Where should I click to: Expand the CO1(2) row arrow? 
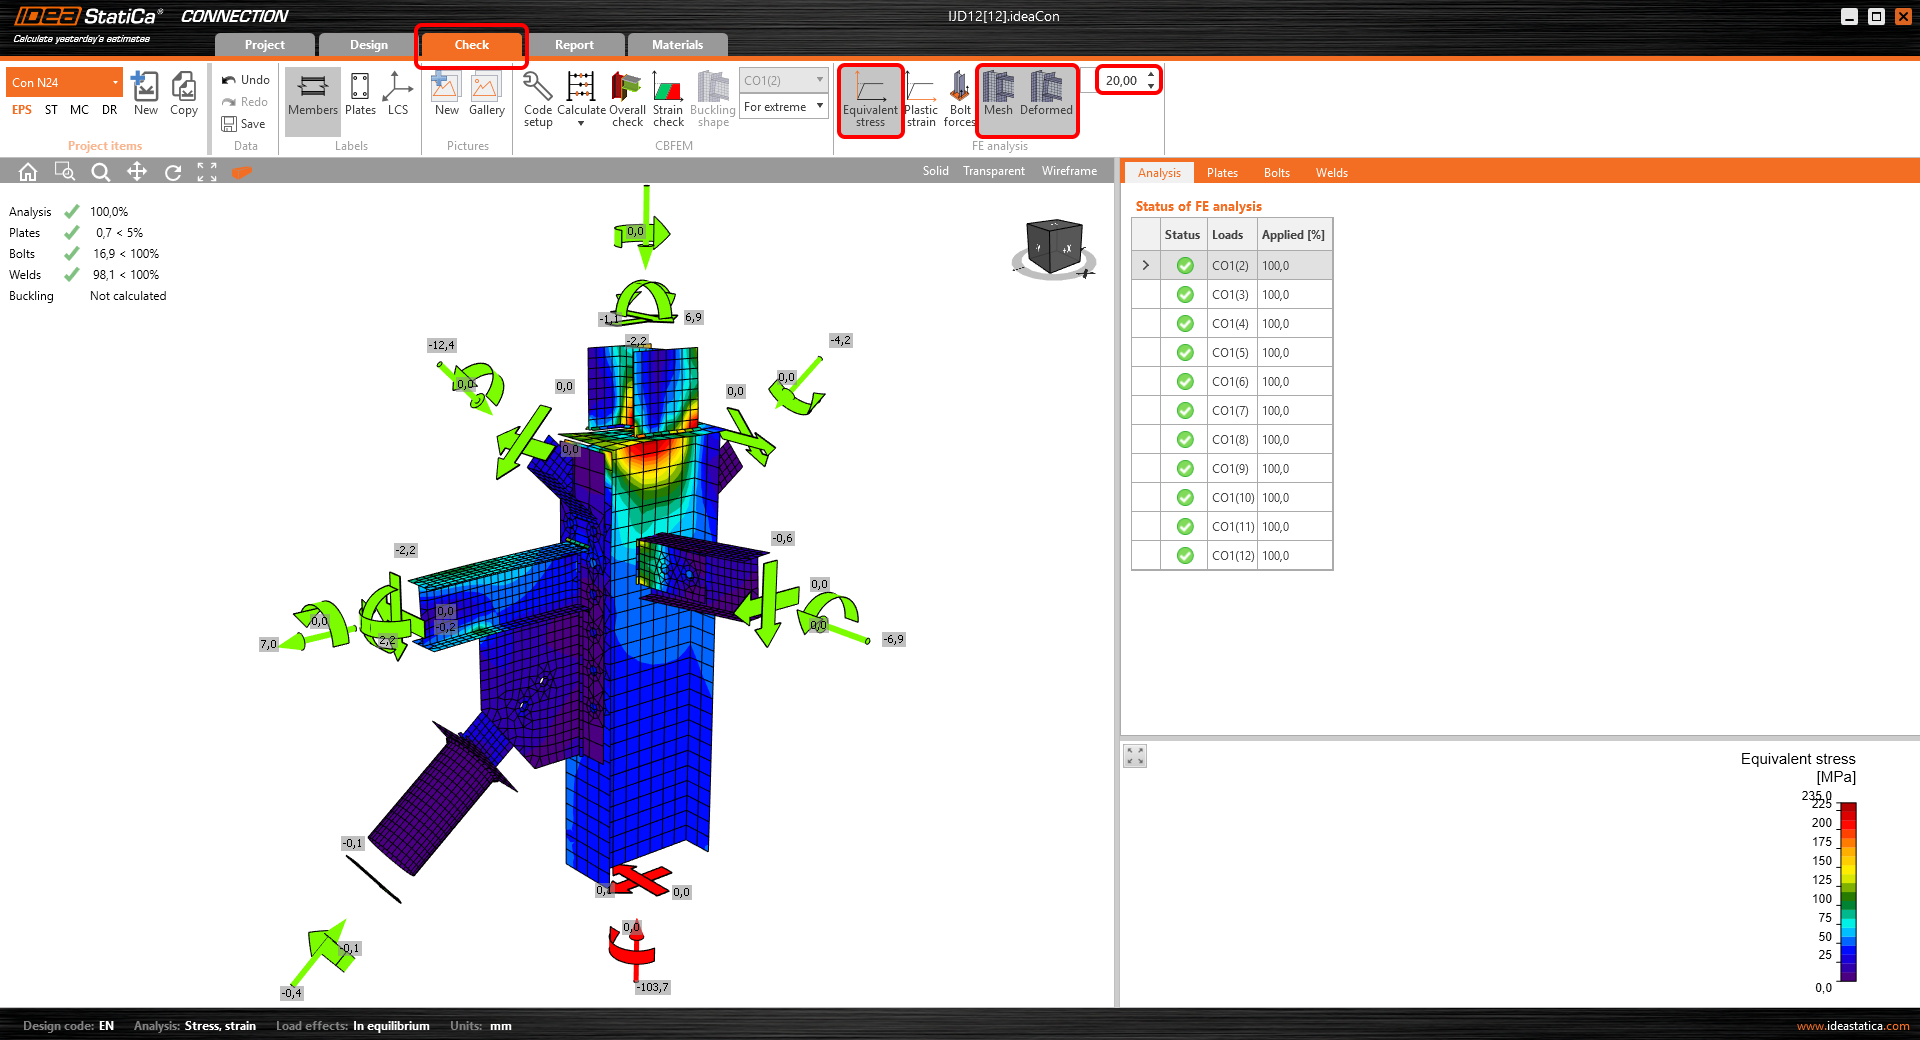[x=1146, y=266]
